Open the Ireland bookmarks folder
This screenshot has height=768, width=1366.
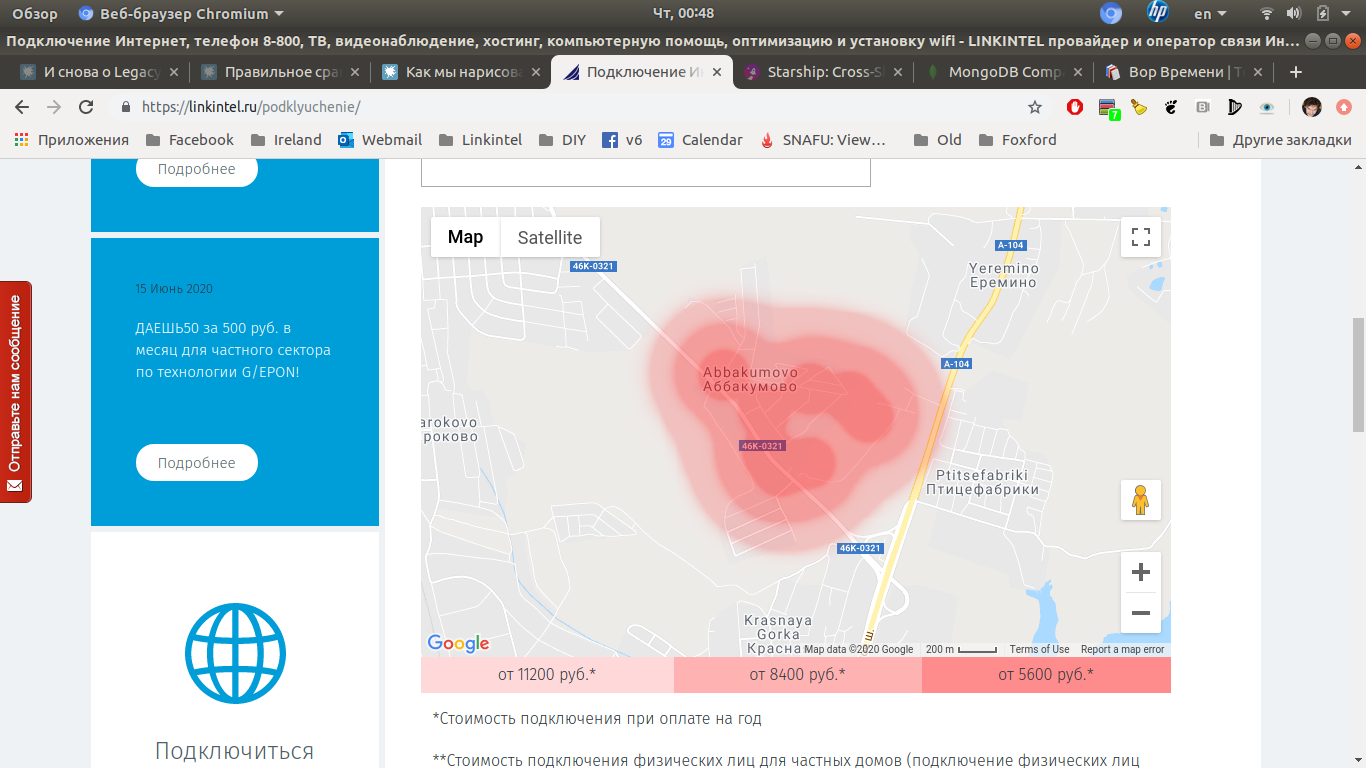point(286,140)
